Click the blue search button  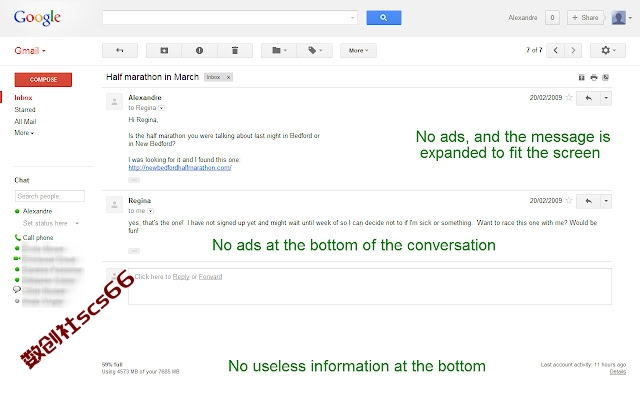tap(383, 18)
